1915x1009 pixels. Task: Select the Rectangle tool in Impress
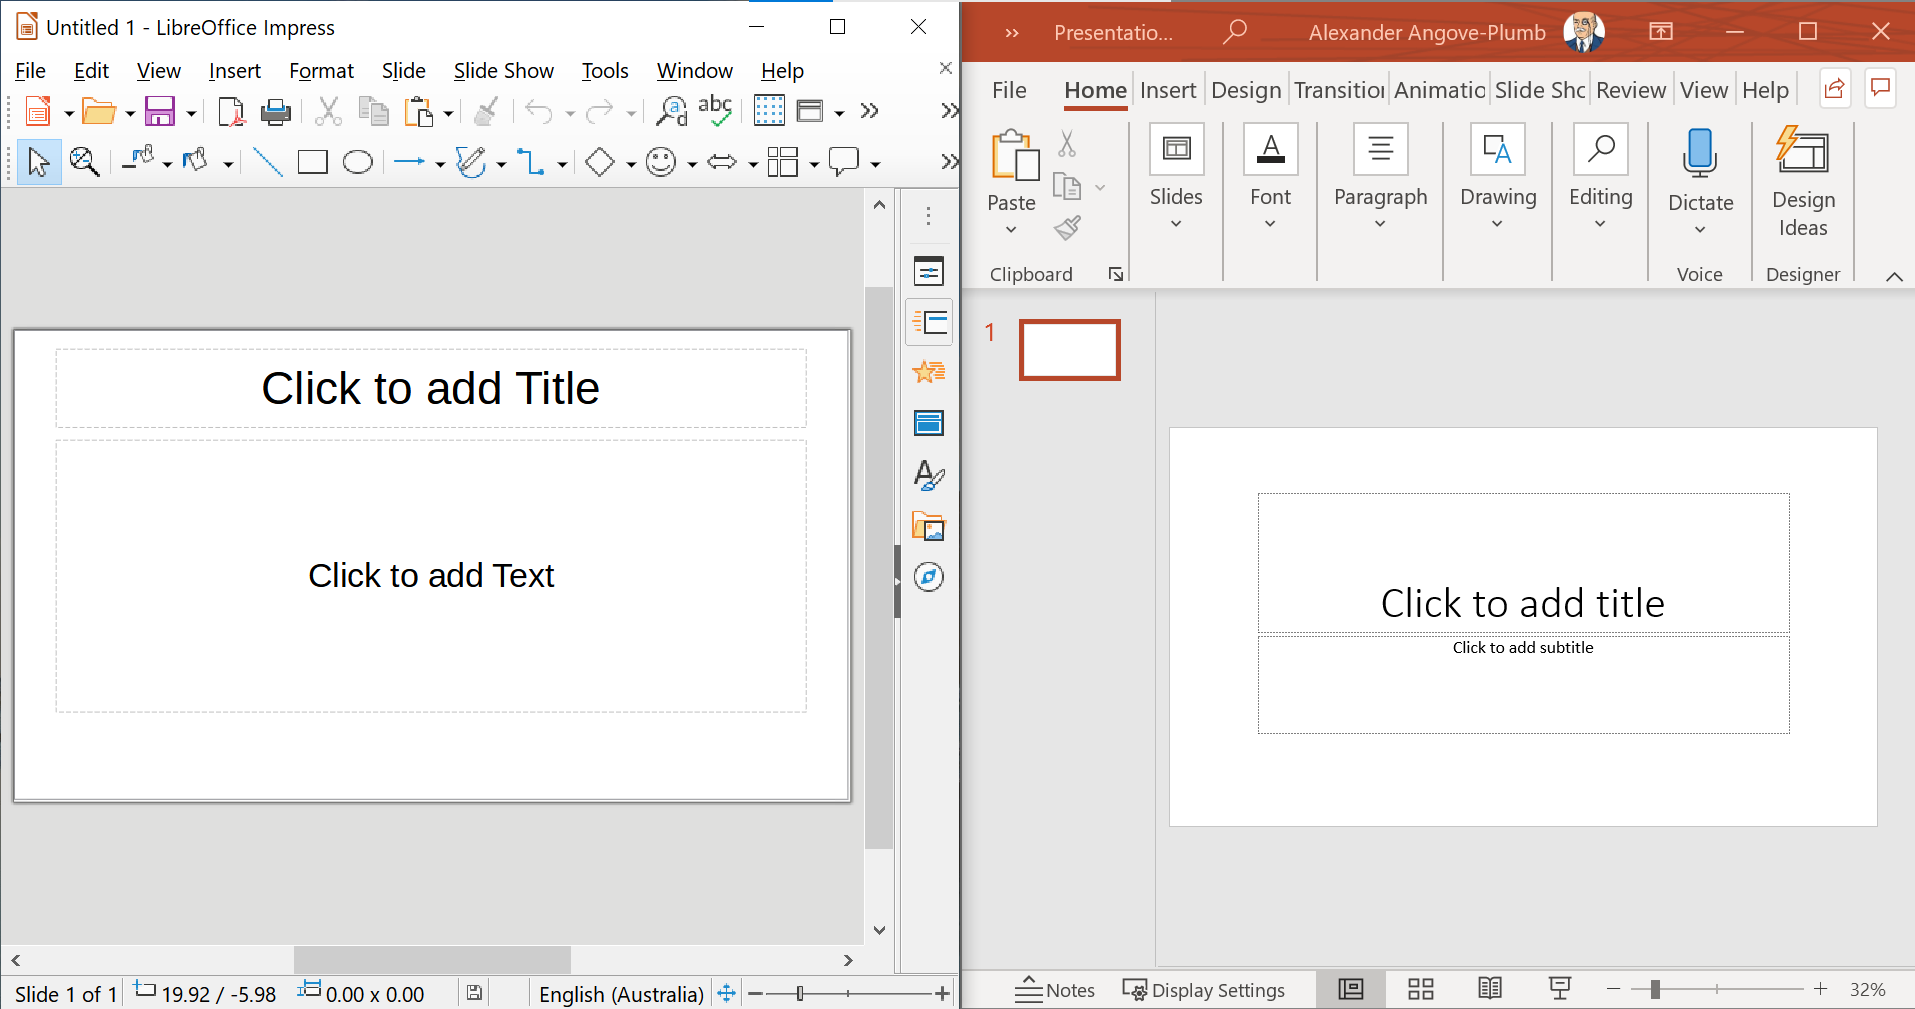coord(312,162)
